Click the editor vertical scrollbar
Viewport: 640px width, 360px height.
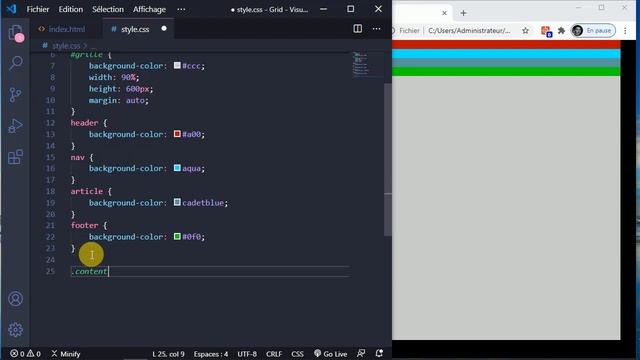click(388, 159)
